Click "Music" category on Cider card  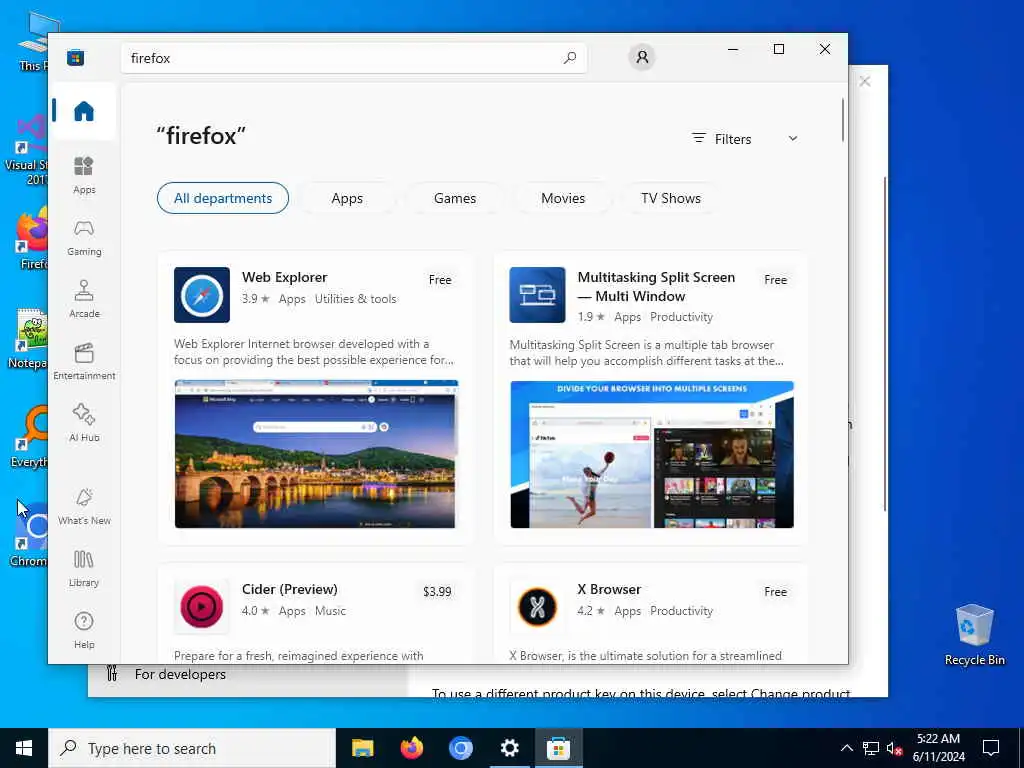[330, 611]
